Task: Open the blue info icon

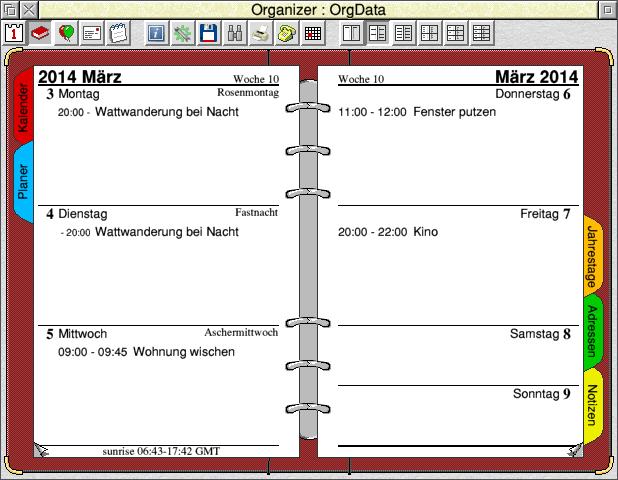Action: [x=157, y=33]
